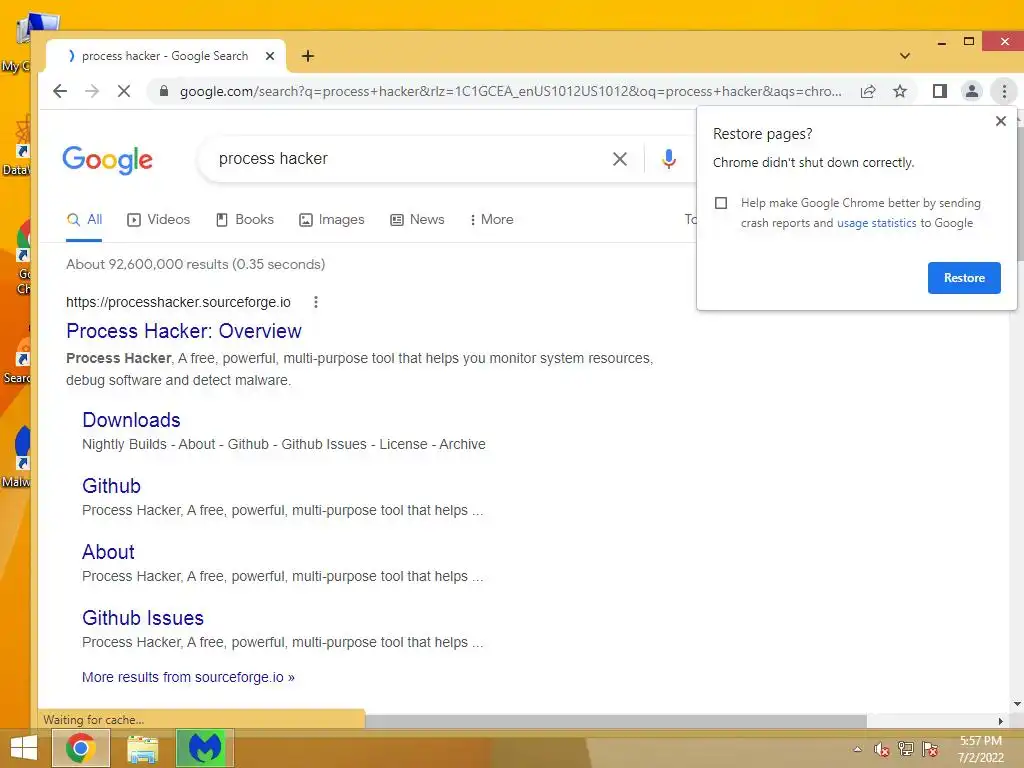Click the Google logo
The width and height of the screenshot is (1024, 768).
click(x=108, y=160)
